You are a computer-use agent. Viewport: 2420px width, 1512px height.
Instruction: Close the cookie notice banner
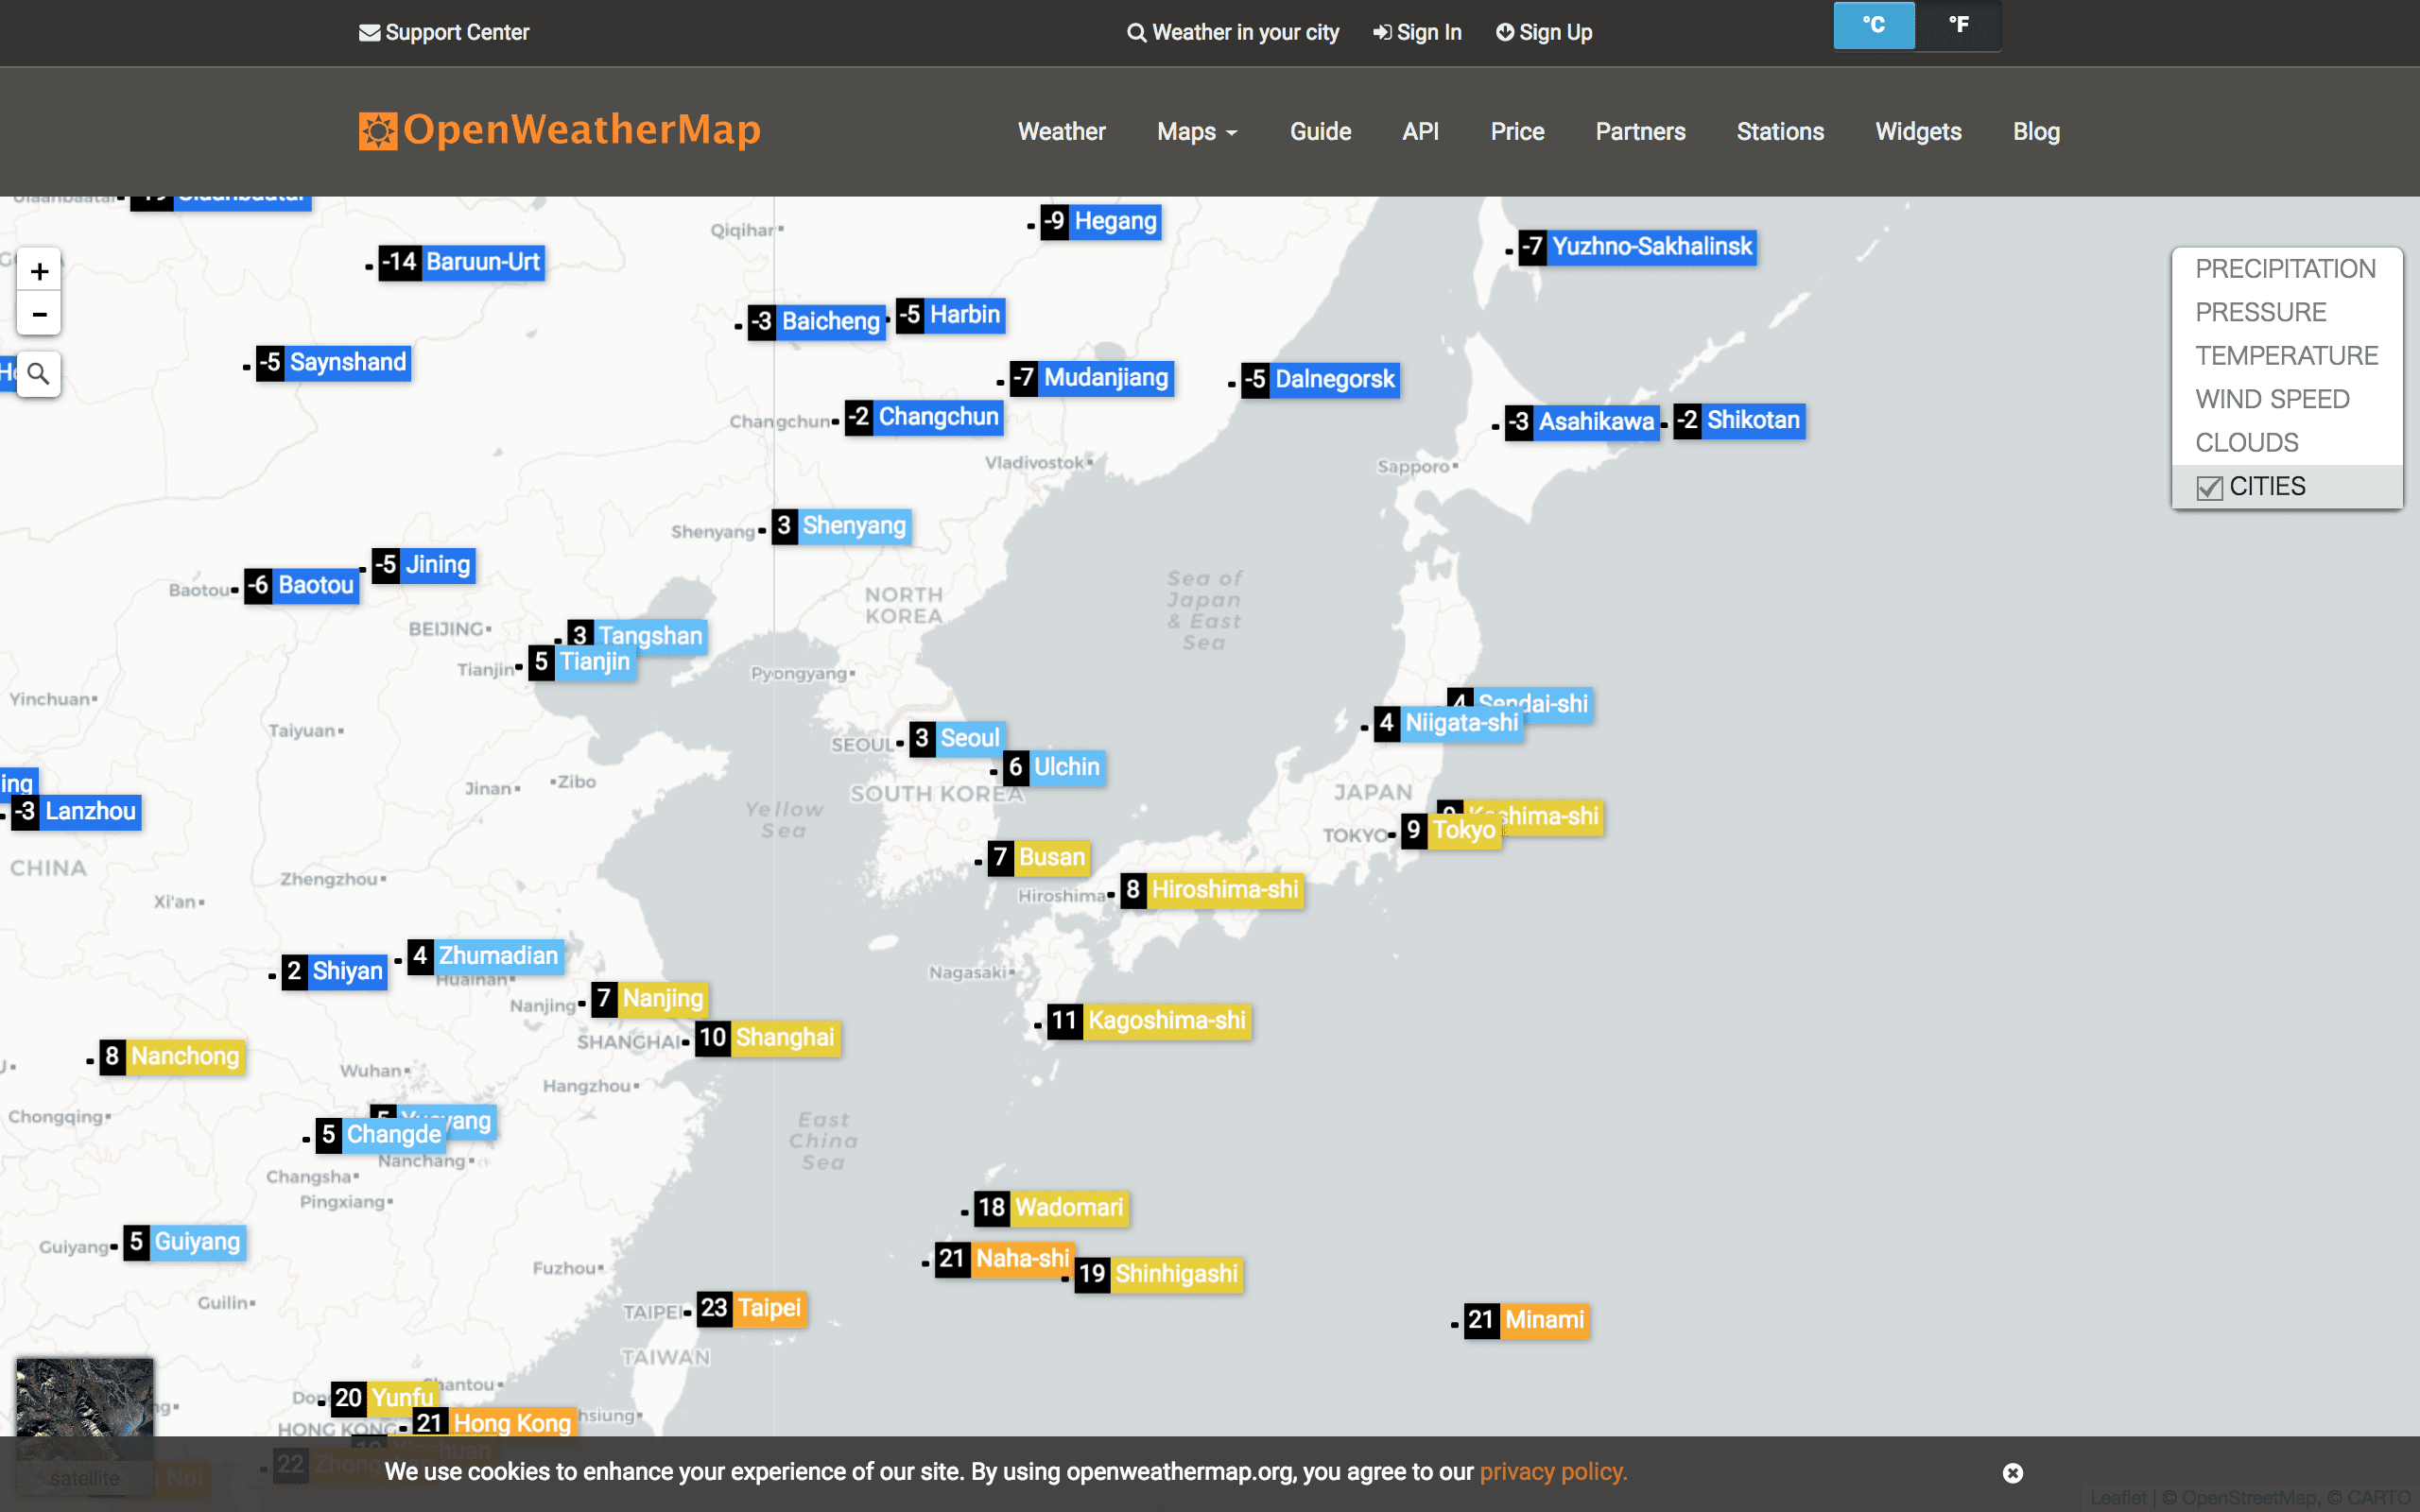point(2013,1473)
